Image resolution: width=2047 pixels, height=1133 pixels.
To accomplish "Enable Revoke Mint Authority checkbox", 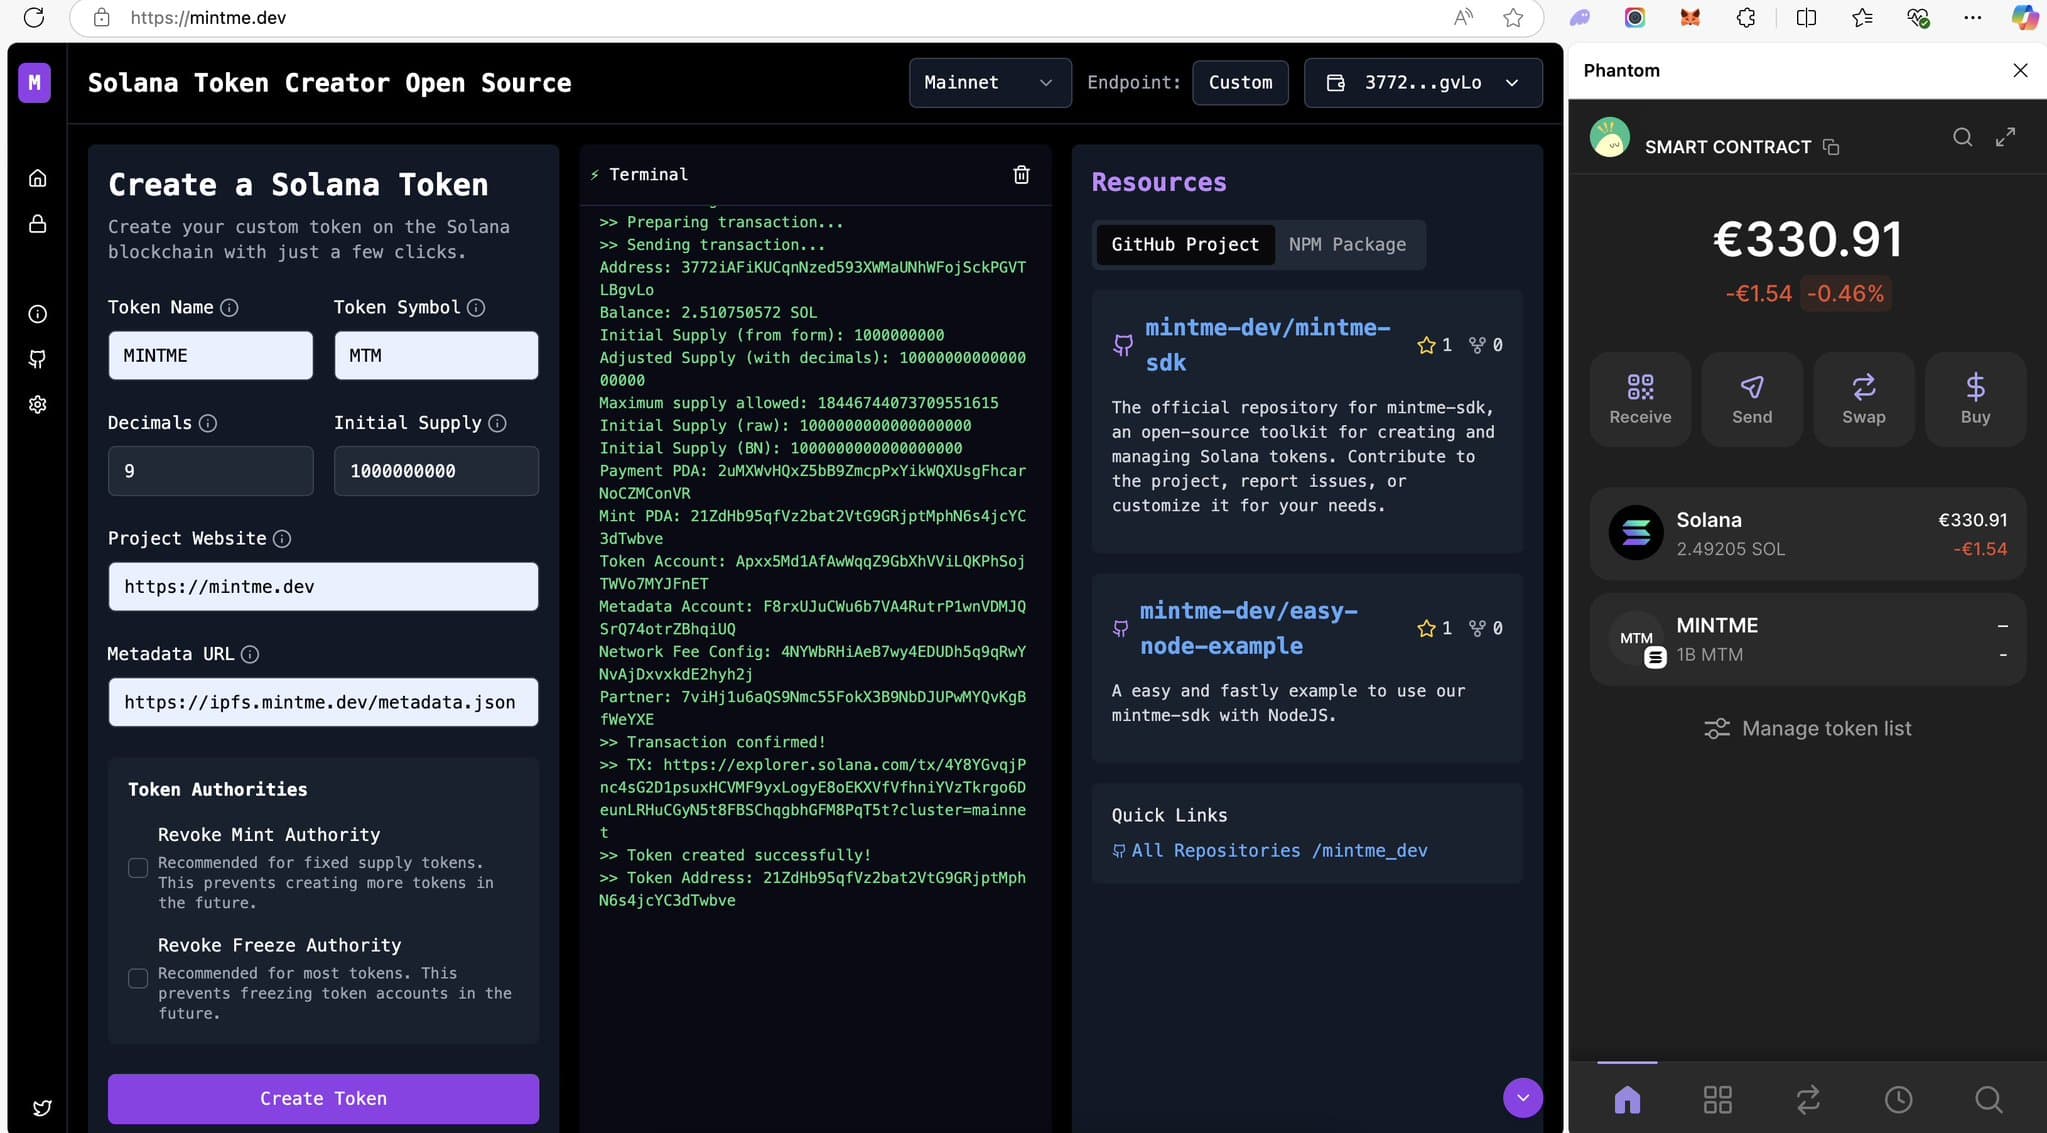I will [138, 867].
